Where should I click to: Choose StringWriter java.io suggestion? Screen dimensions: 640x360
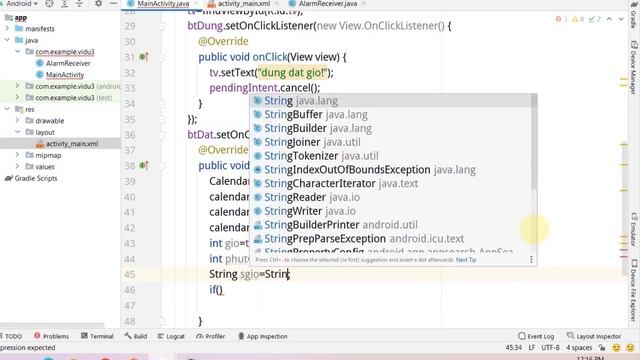[x=391, y=211]
